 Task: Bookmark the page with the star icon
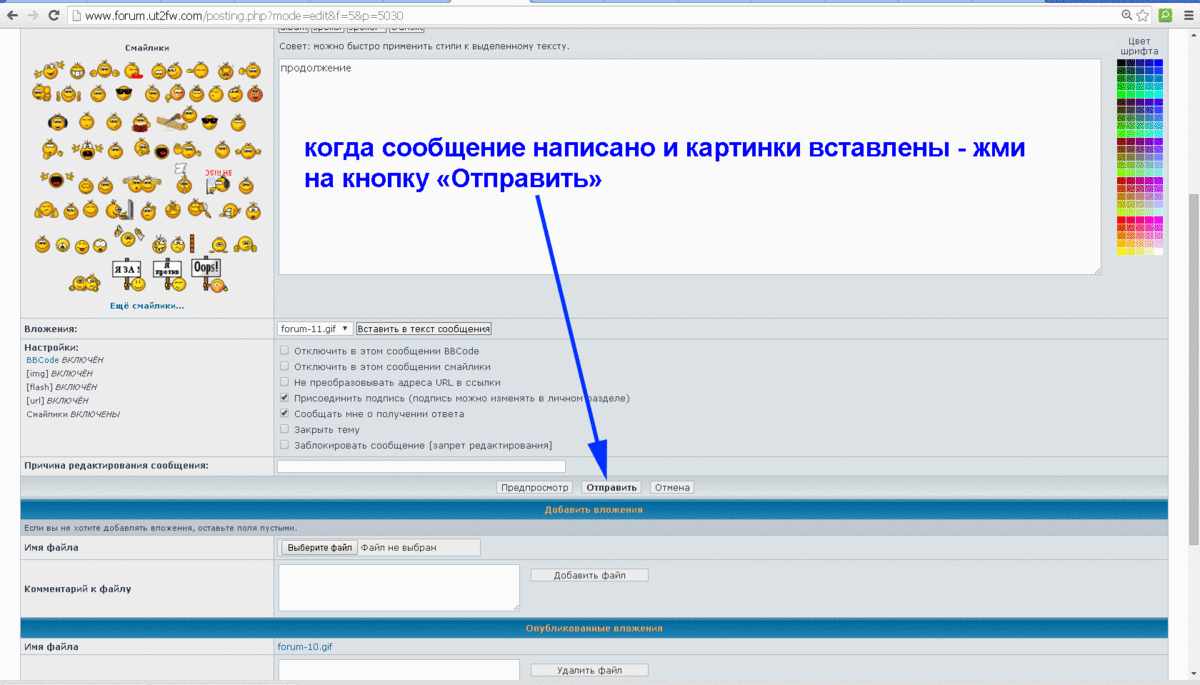pos(1142,15)
